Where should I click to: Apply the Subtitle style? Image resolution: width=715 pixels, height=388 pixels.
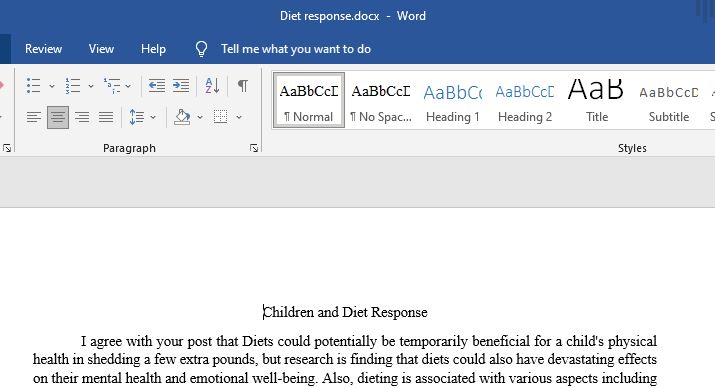[x=669, y=100]
